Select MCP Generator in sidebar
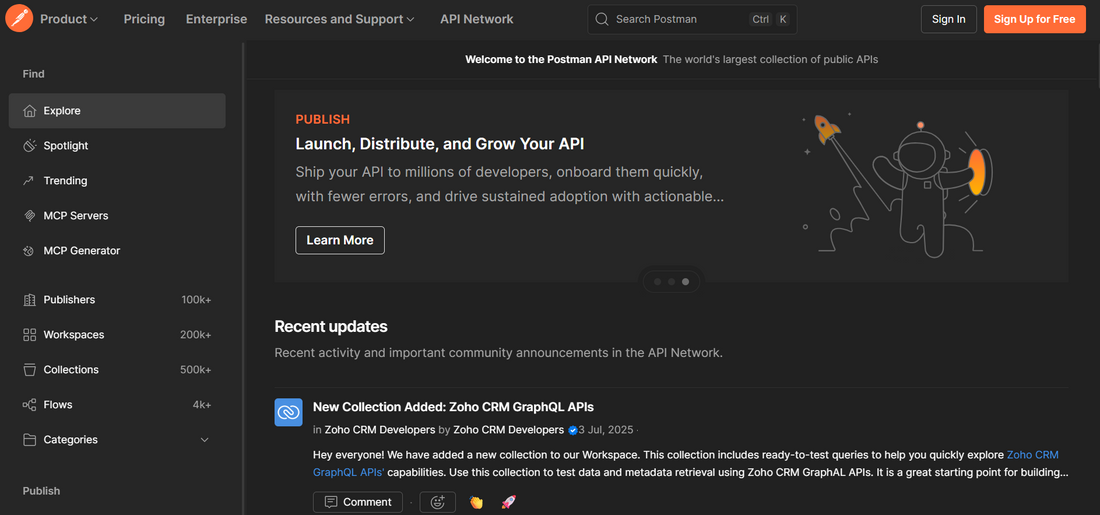The image size is (1100, 515). tap(81, 251)
